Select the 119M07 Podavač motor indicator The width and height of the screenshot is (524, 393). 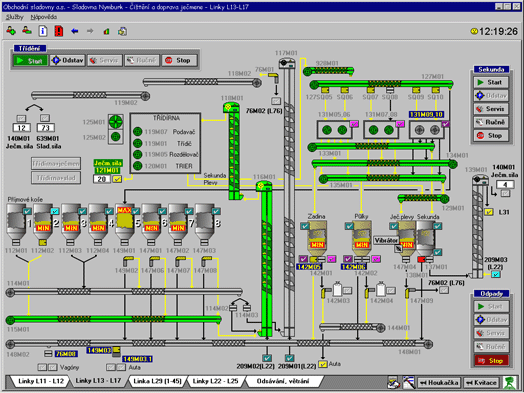[138, 132]
